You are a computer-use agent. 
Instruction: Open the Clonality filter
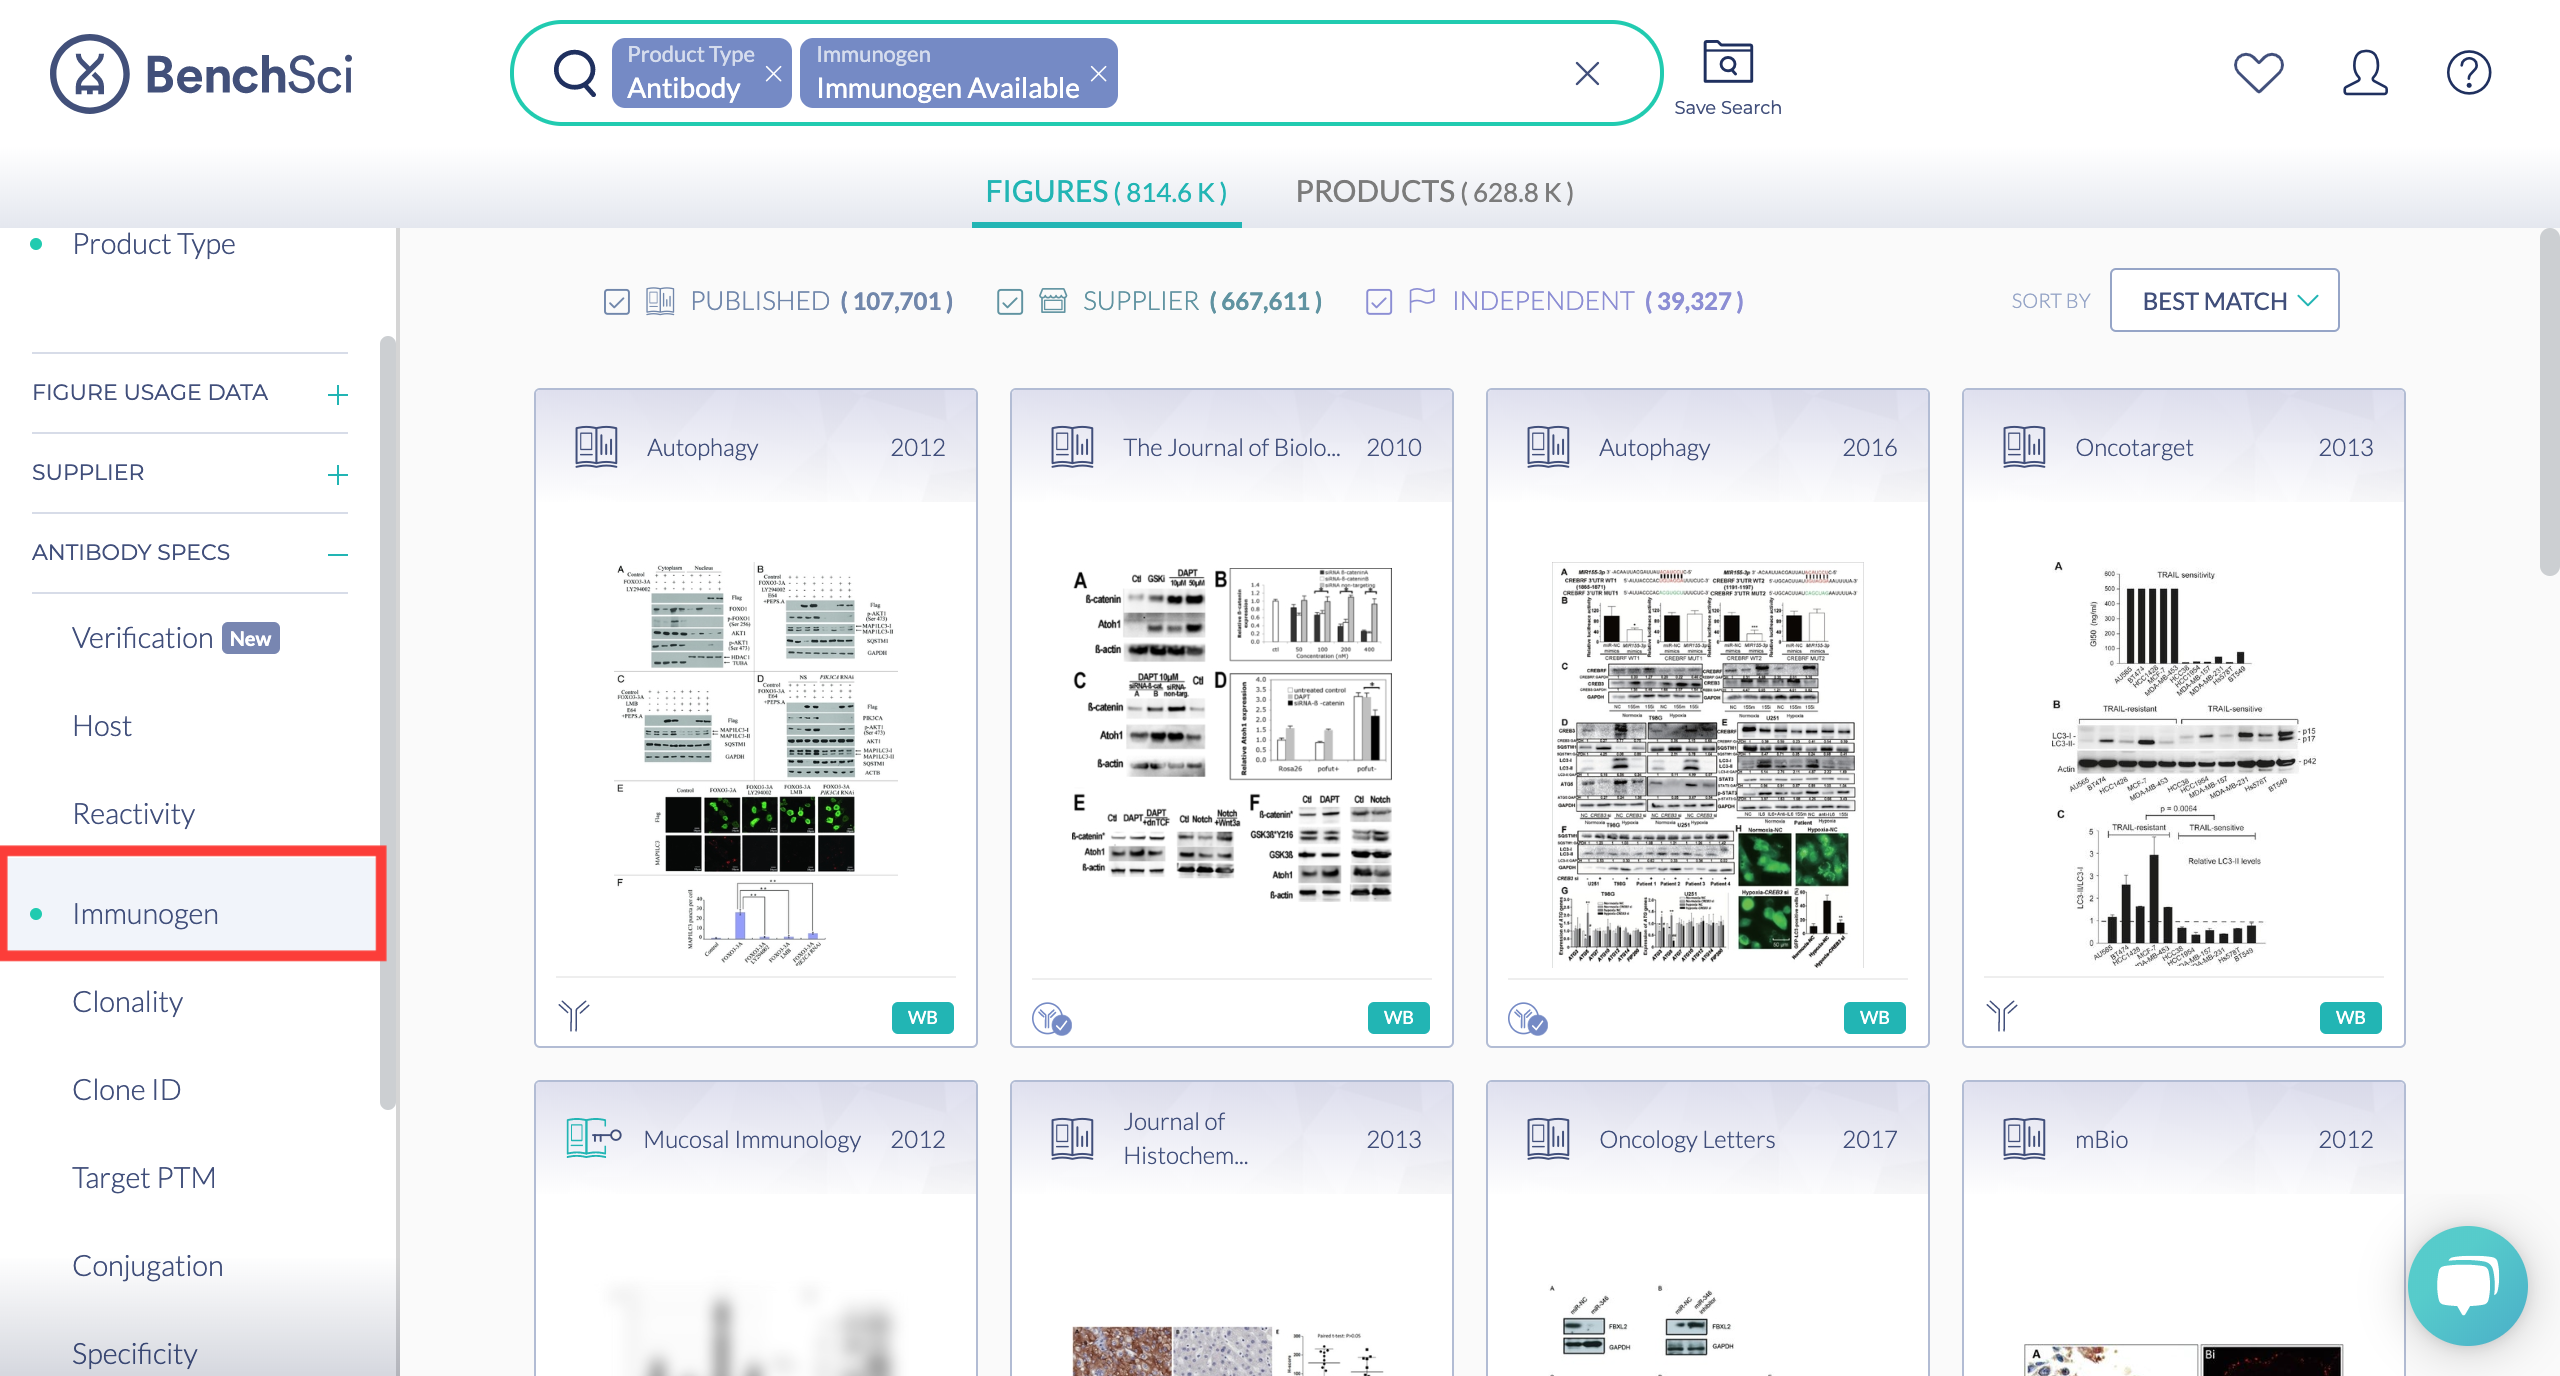pyautogui.click(x=128, y=1002)
